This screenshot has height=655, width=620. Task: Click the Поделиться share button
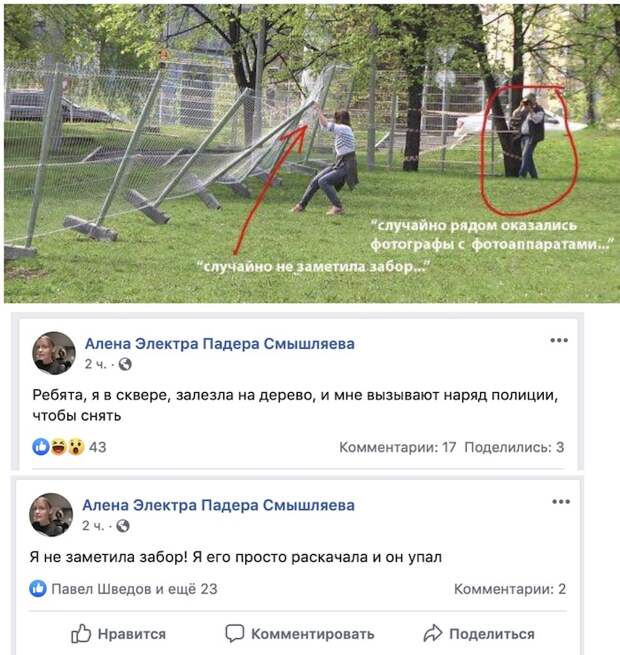[x=479, y=634]
